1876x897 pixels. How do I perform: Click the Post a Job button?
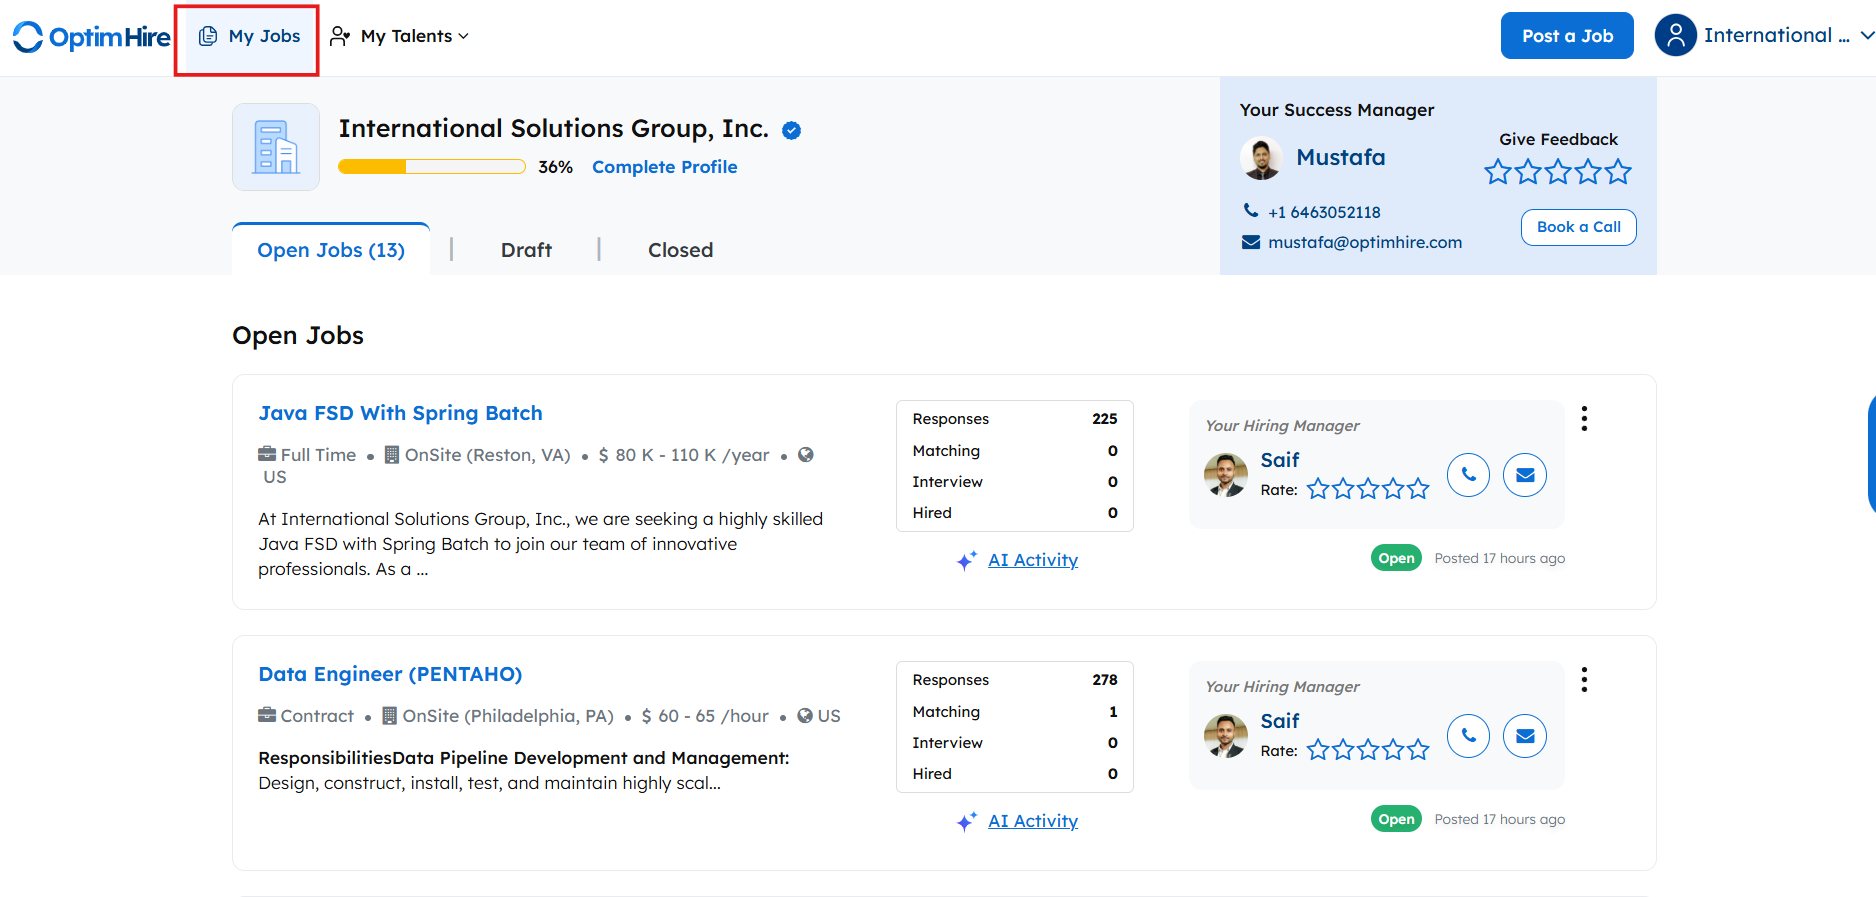[1567, 36]
